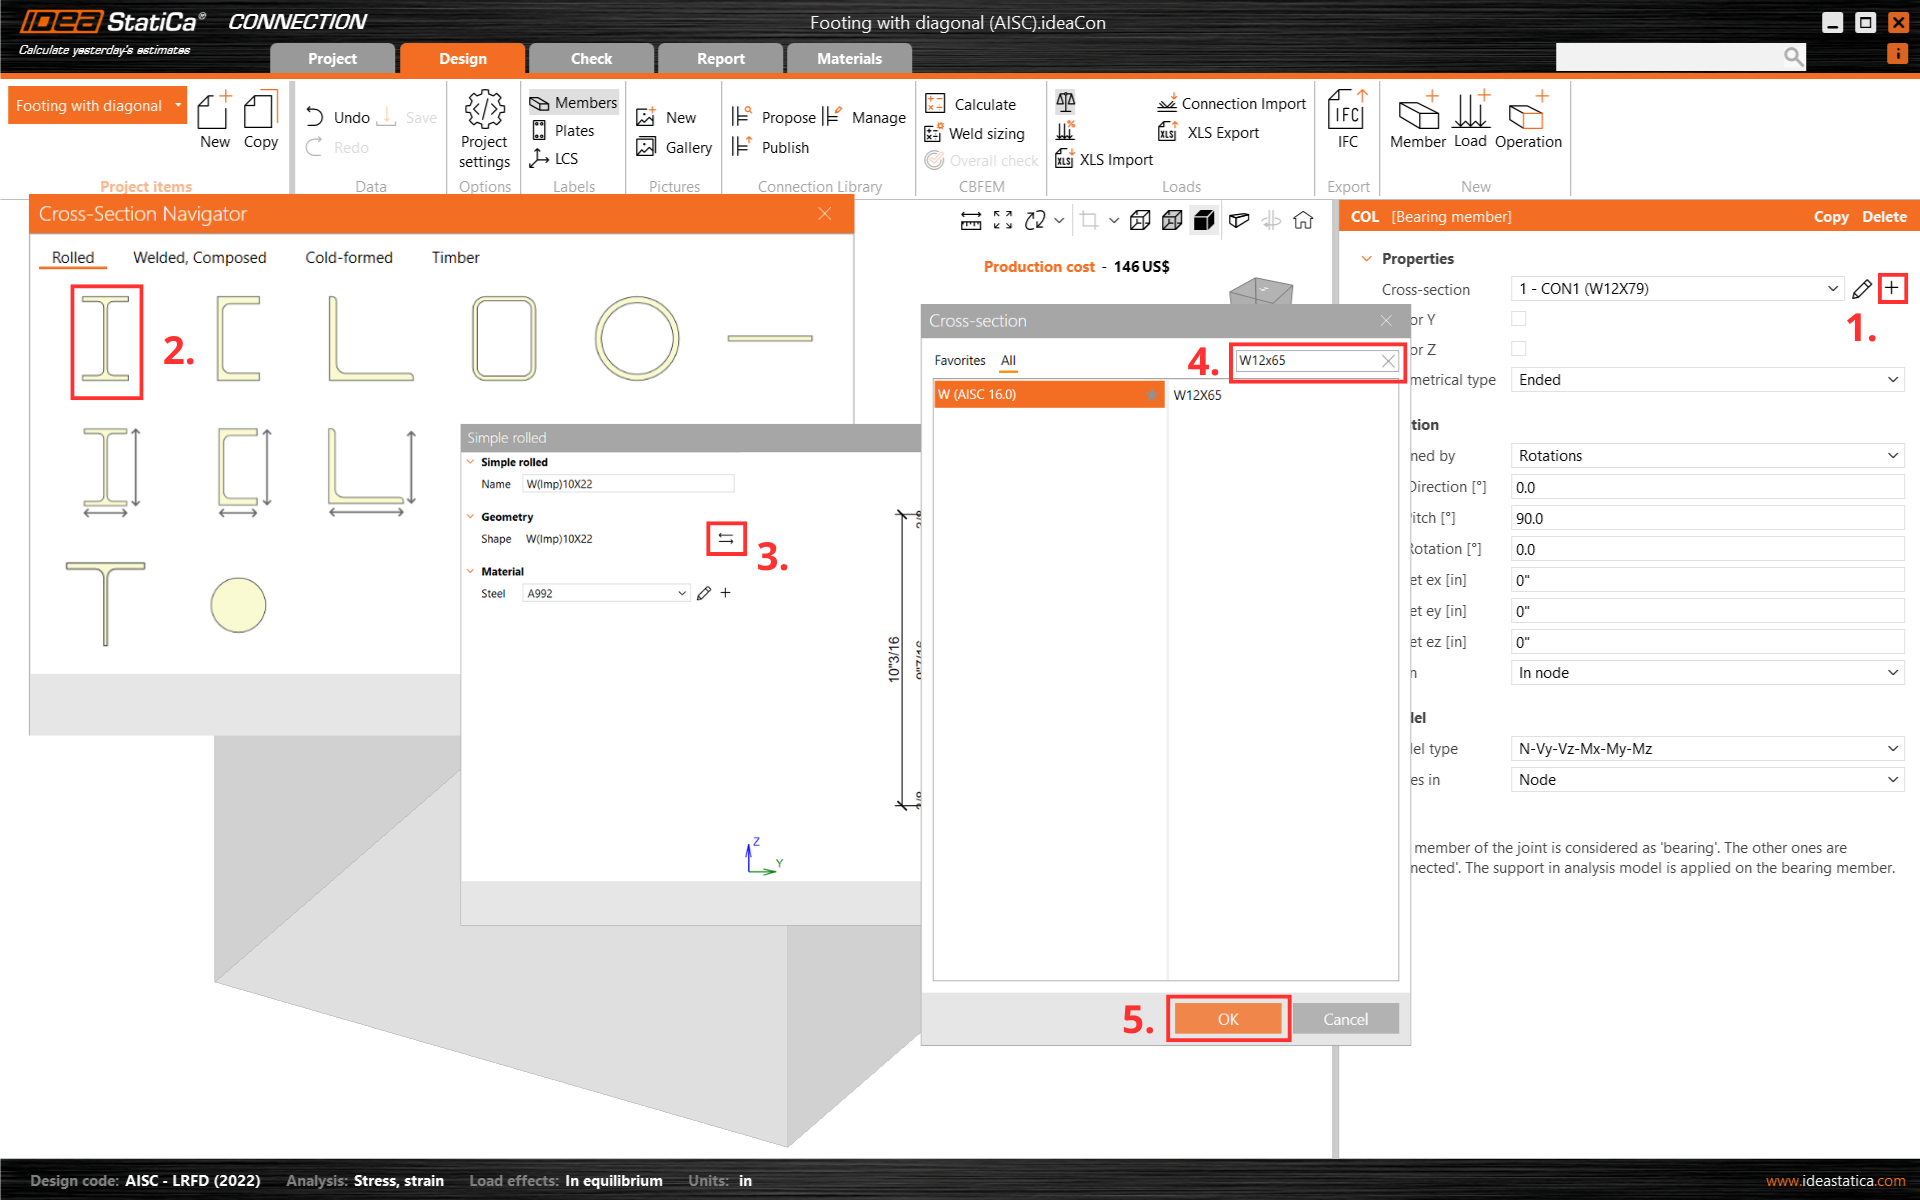Switch to the Check ribbon tab
Viewport: 1920px width, 1200px height.
click(591, 59)
